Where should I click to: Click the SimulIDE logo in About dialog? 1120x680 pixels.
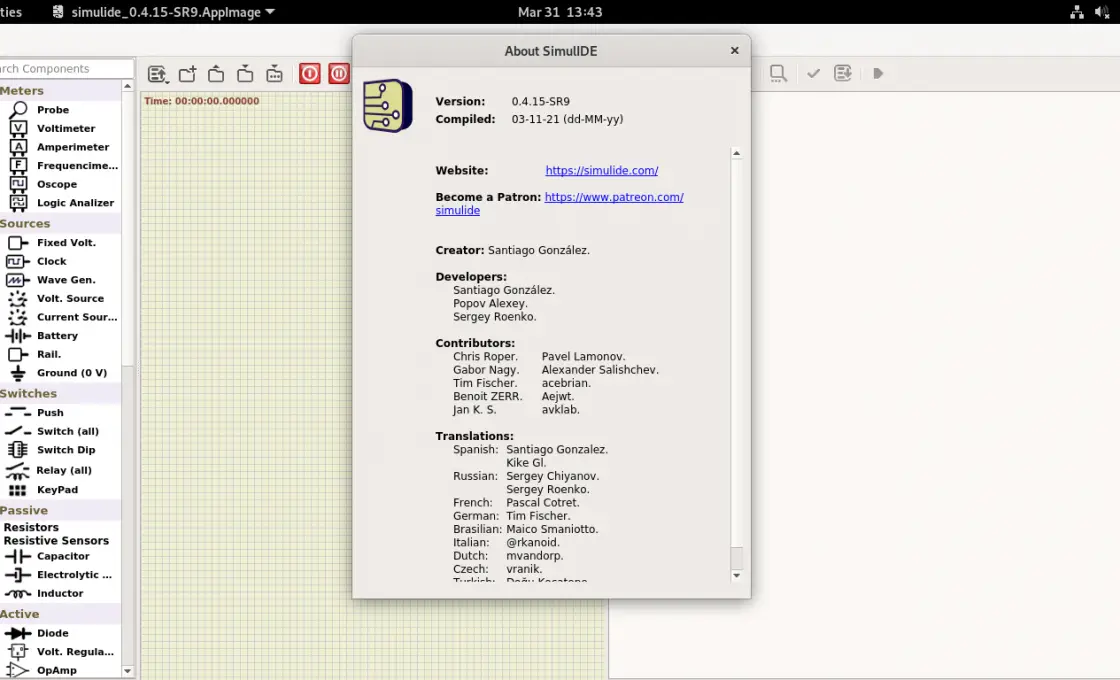click(x=388, y=106)
